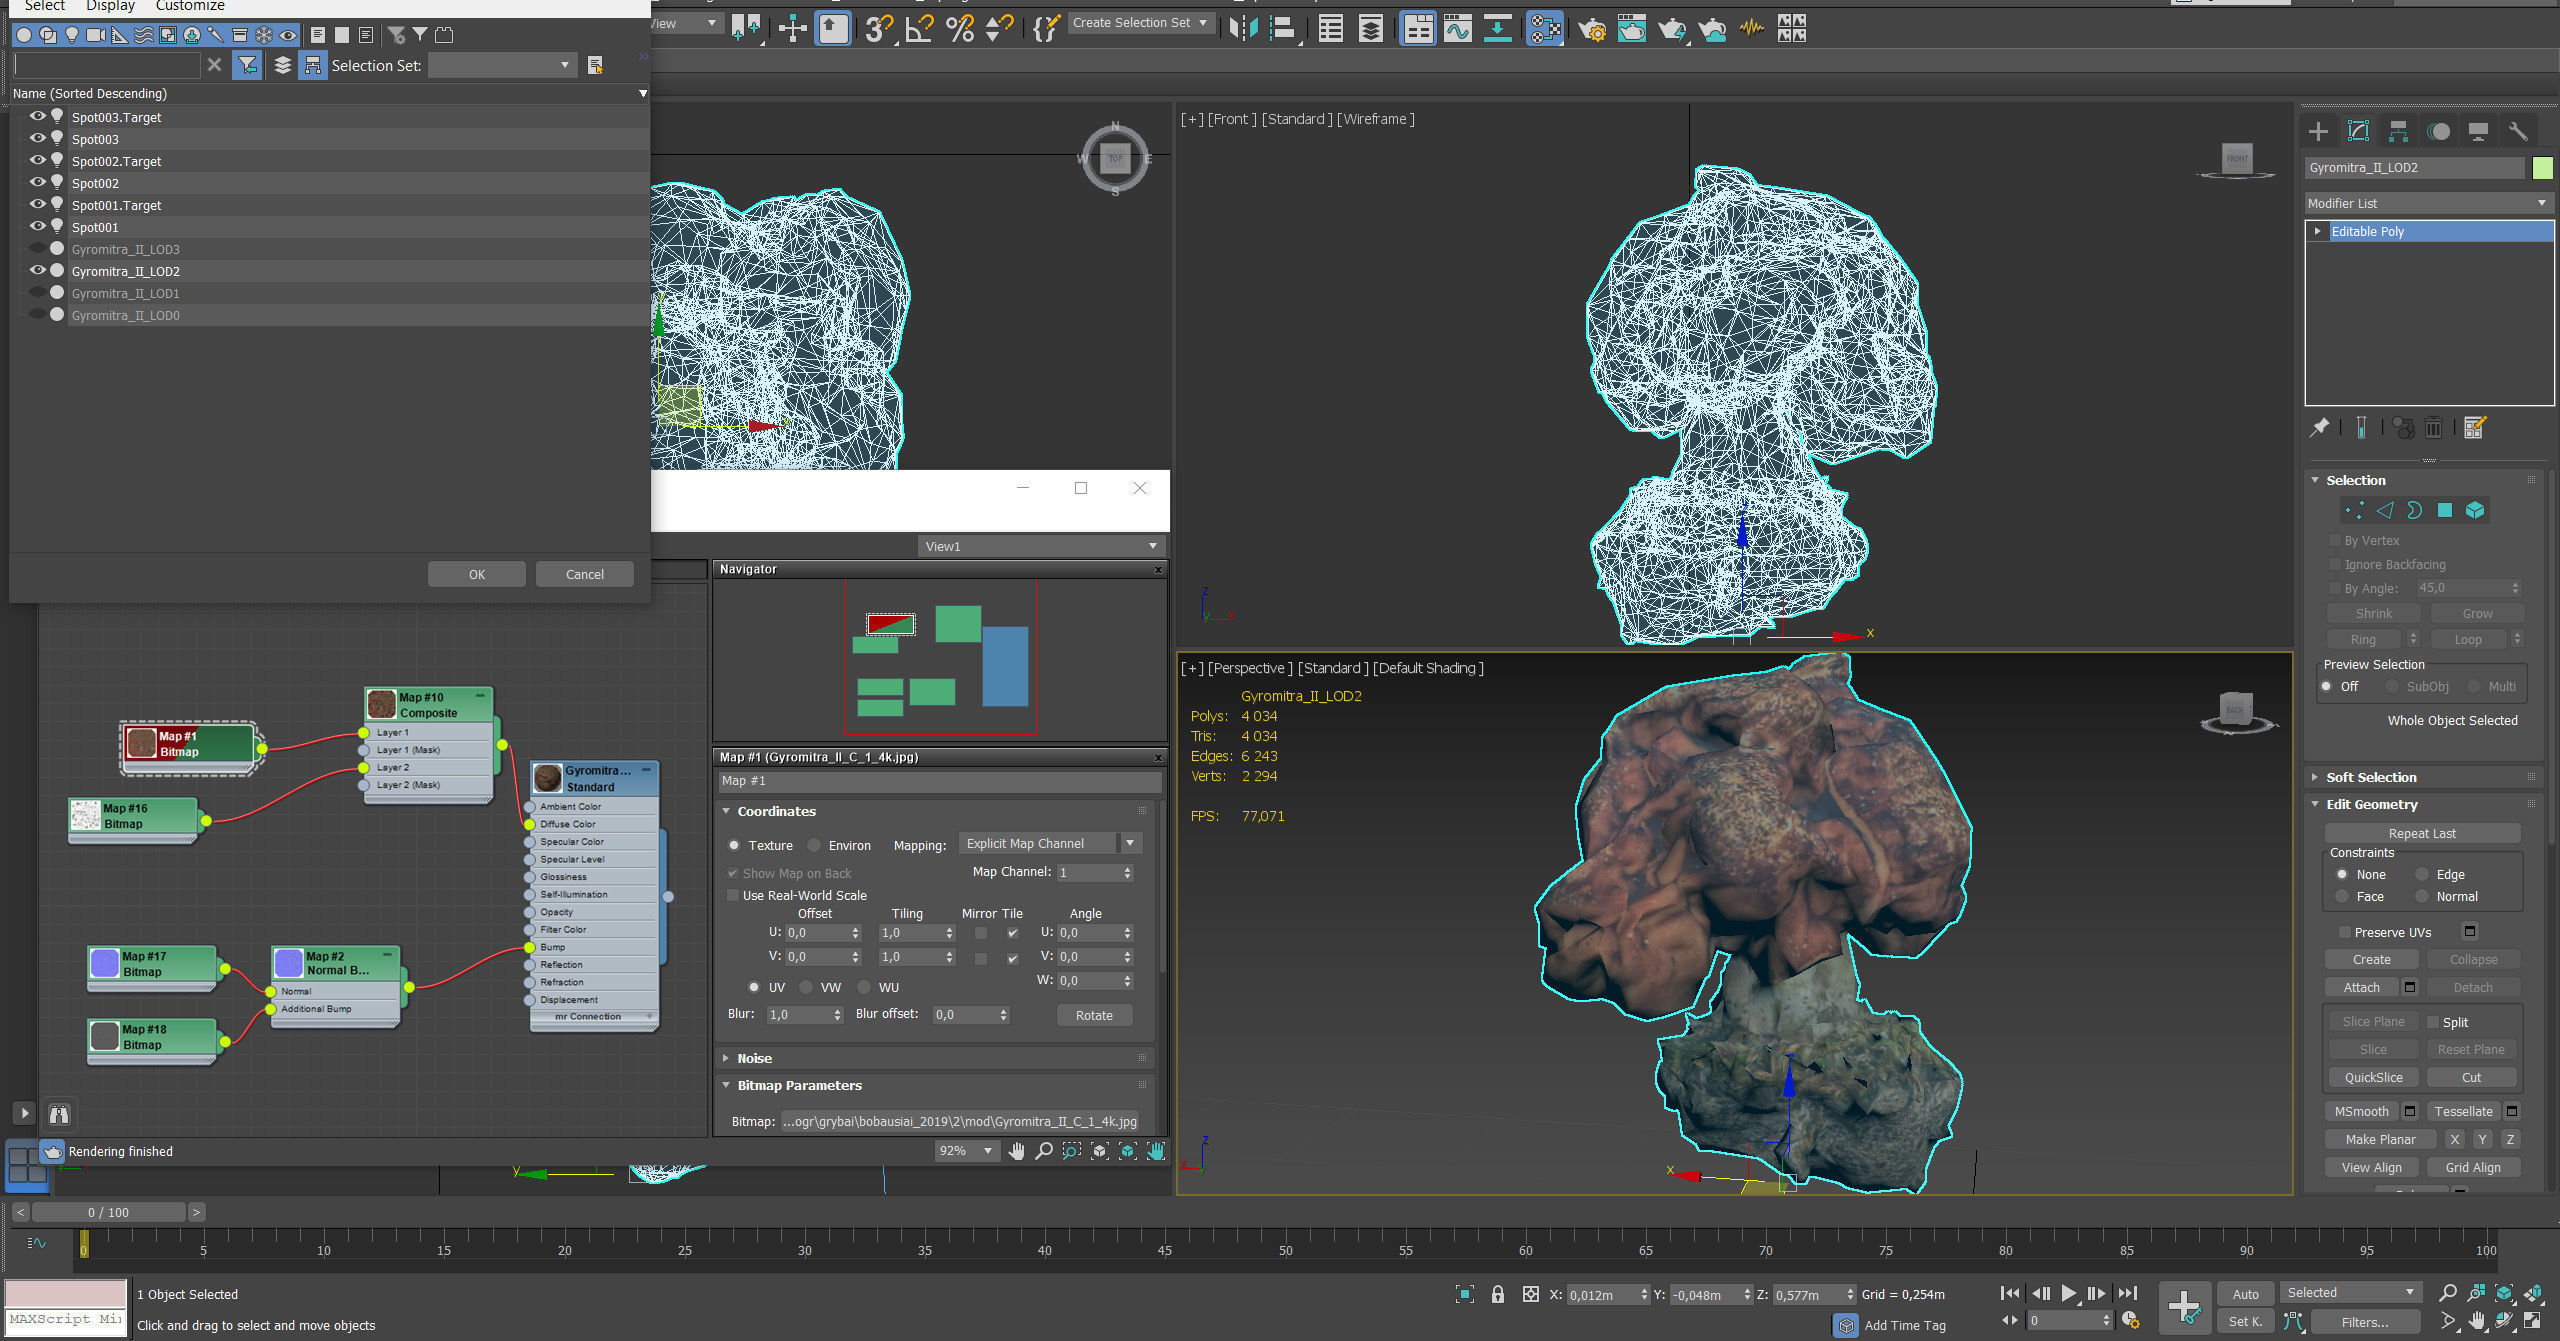The image size is (2560, 1341).
Task: Open Render Setup with the teapot gear icon
Action: [1592, 29]
